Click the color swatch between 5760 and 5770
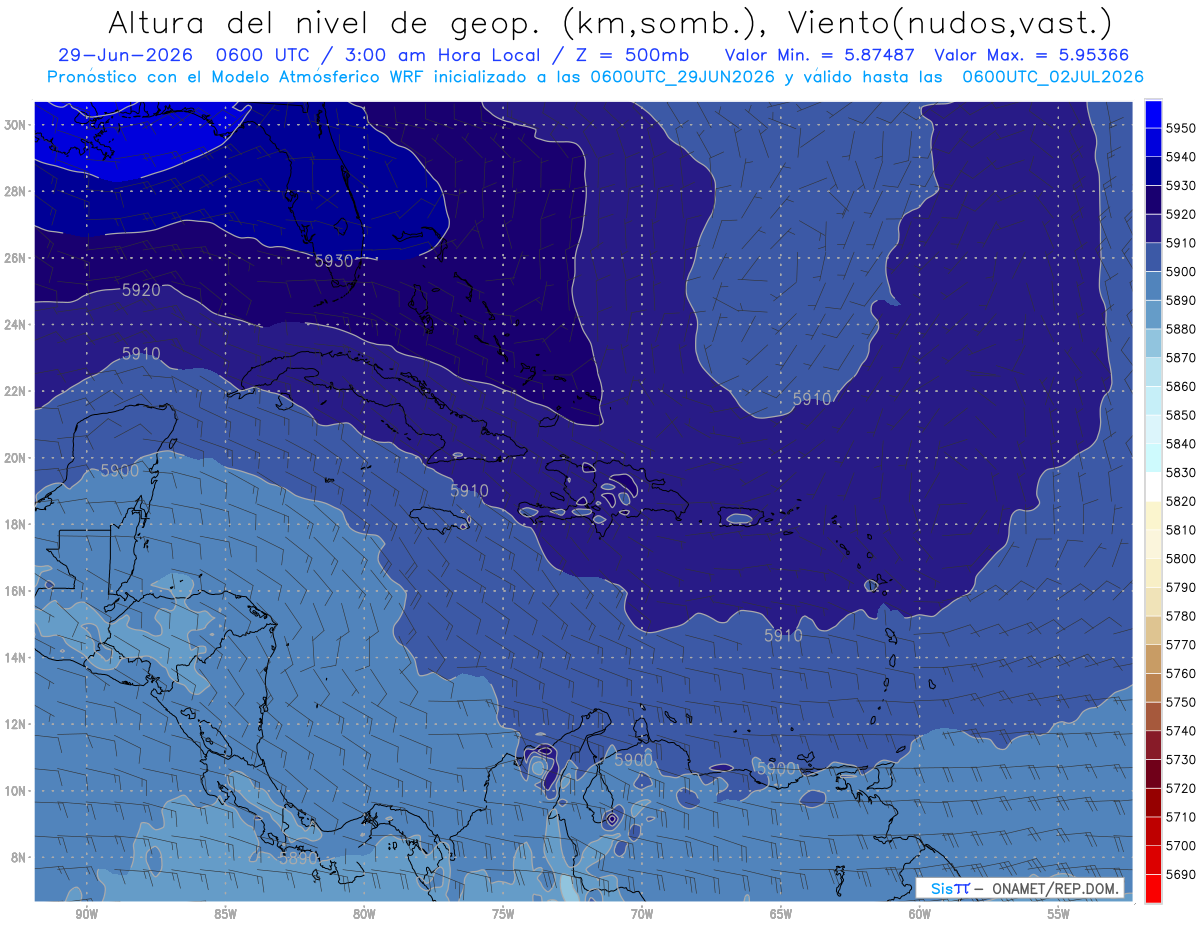The image size is (1200, 927). pos(1153,658)
